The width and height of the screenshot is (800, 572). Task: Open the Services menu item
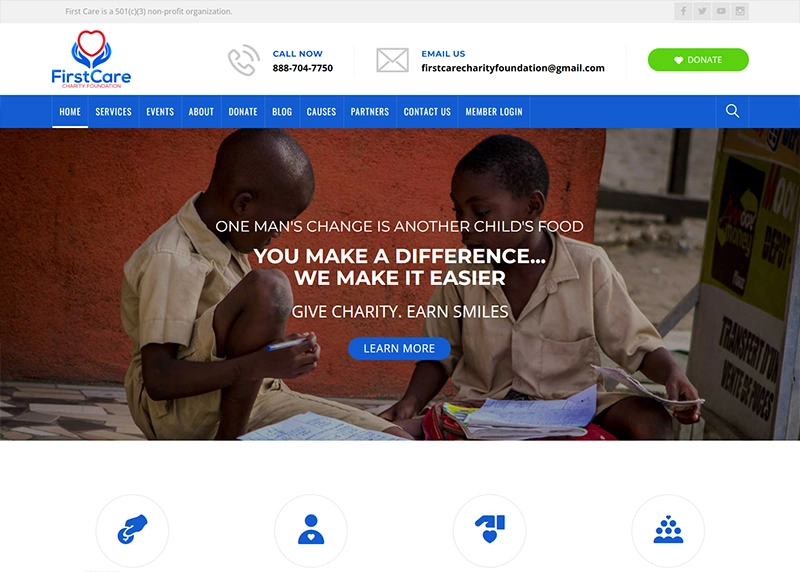[113, 112]
